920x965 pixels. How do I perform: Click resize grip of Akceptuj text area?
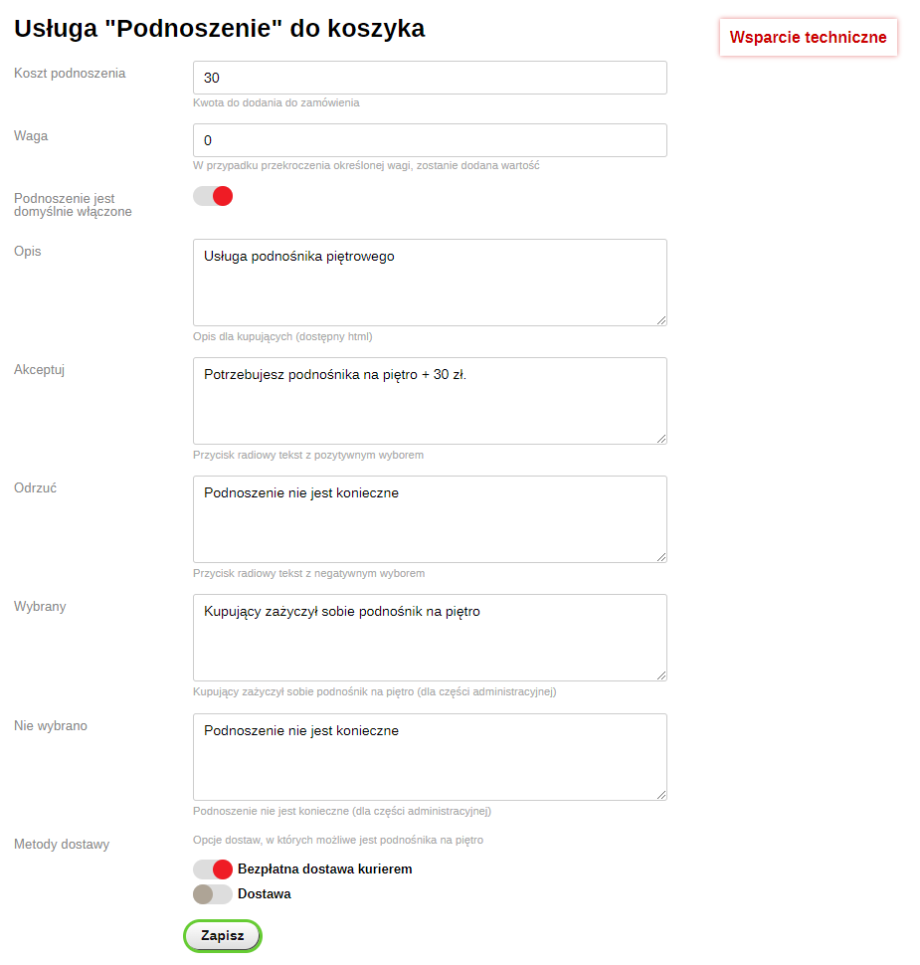[661, 438]
